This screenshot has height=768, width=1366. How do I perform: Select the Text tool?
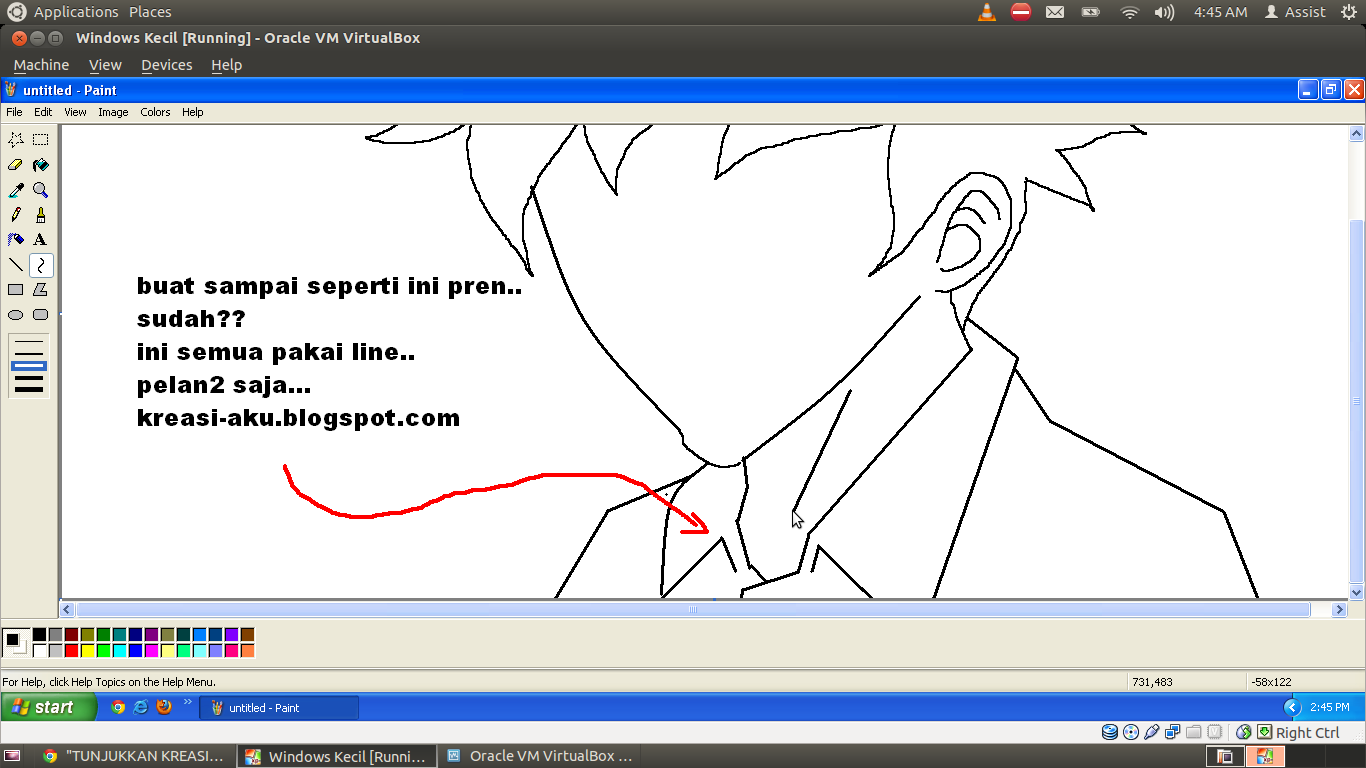point(41,240)
